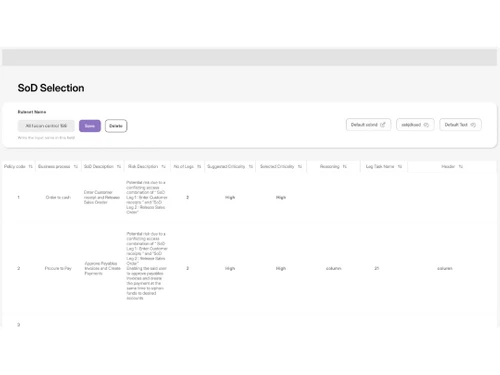The width and height of the screenshot is (500, 375).
Task: Click the Delete button
Action: pos(116,126)
